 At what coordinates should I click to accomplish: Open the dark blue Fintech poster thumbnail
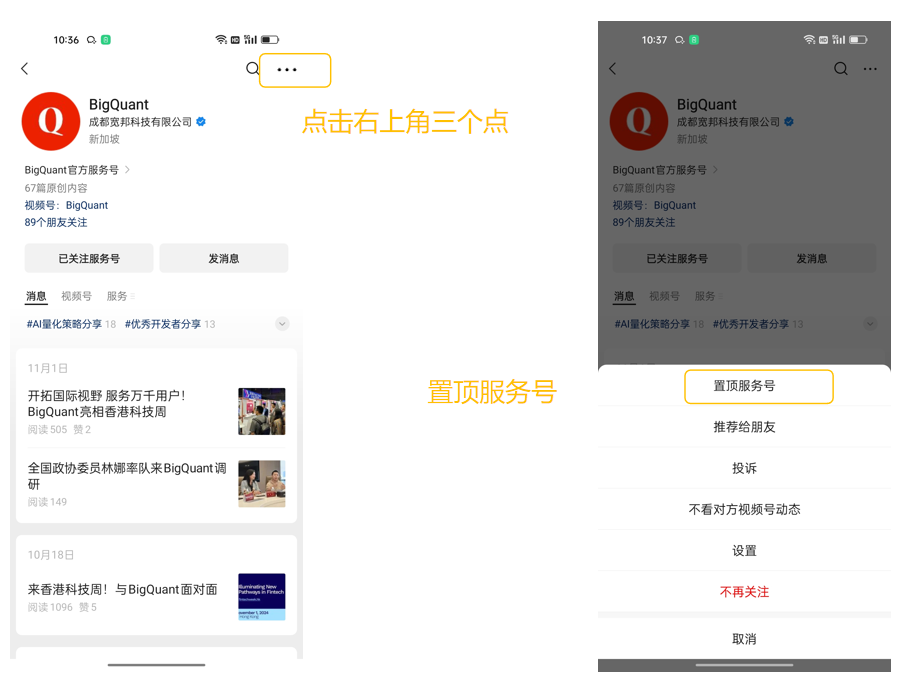tap(262, 597)
